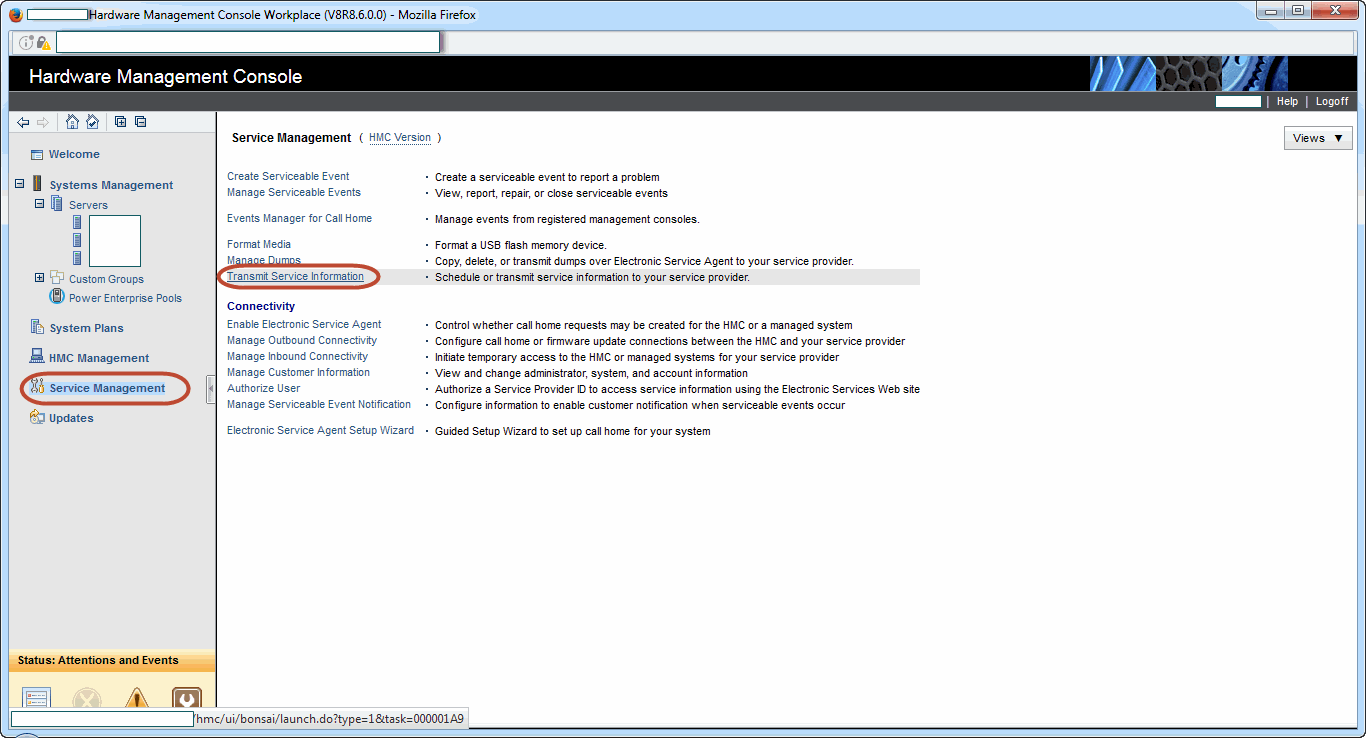Select HMC Management in navigation pane
Viewport: 1366px width, 738px height.
[x=99, y=358]
